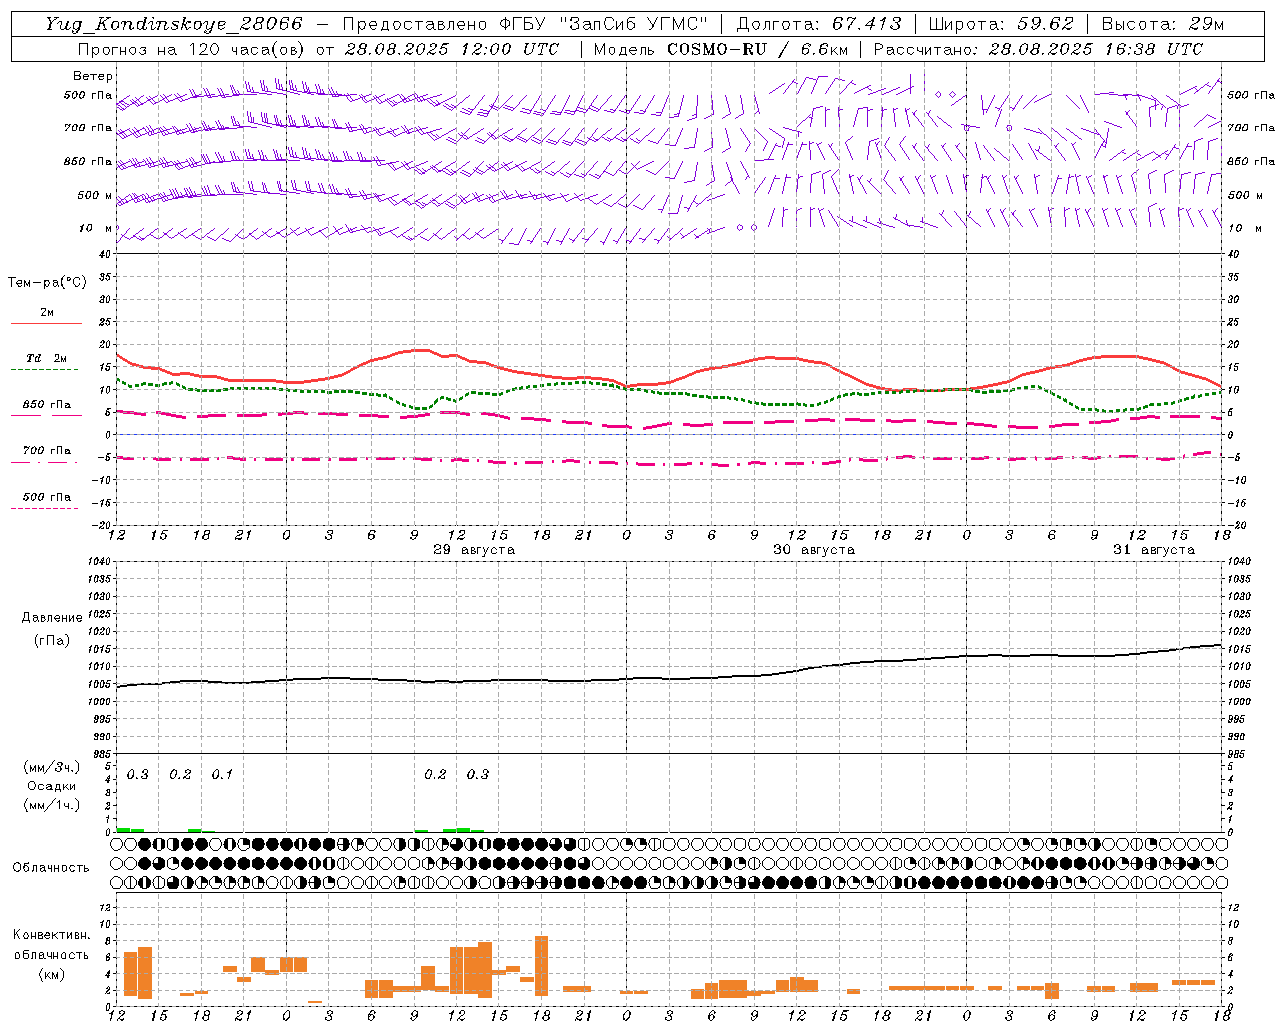The image size is (1280, 1024).
Task: Click the 850 гПа temperature legend entry
Action: (x=47, y=405)
